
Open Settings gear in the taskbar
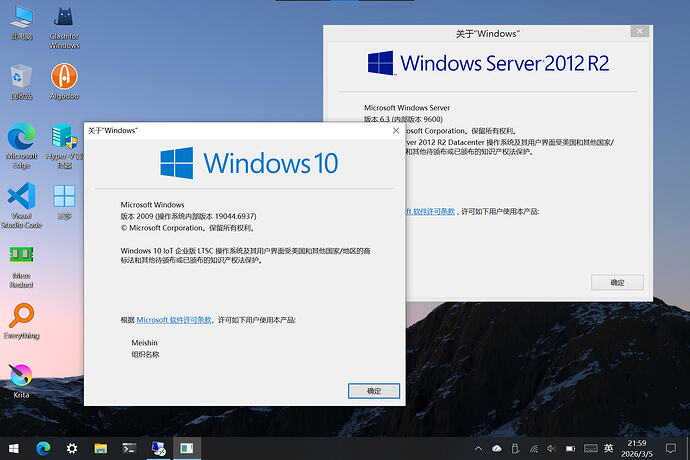[72, 449]
